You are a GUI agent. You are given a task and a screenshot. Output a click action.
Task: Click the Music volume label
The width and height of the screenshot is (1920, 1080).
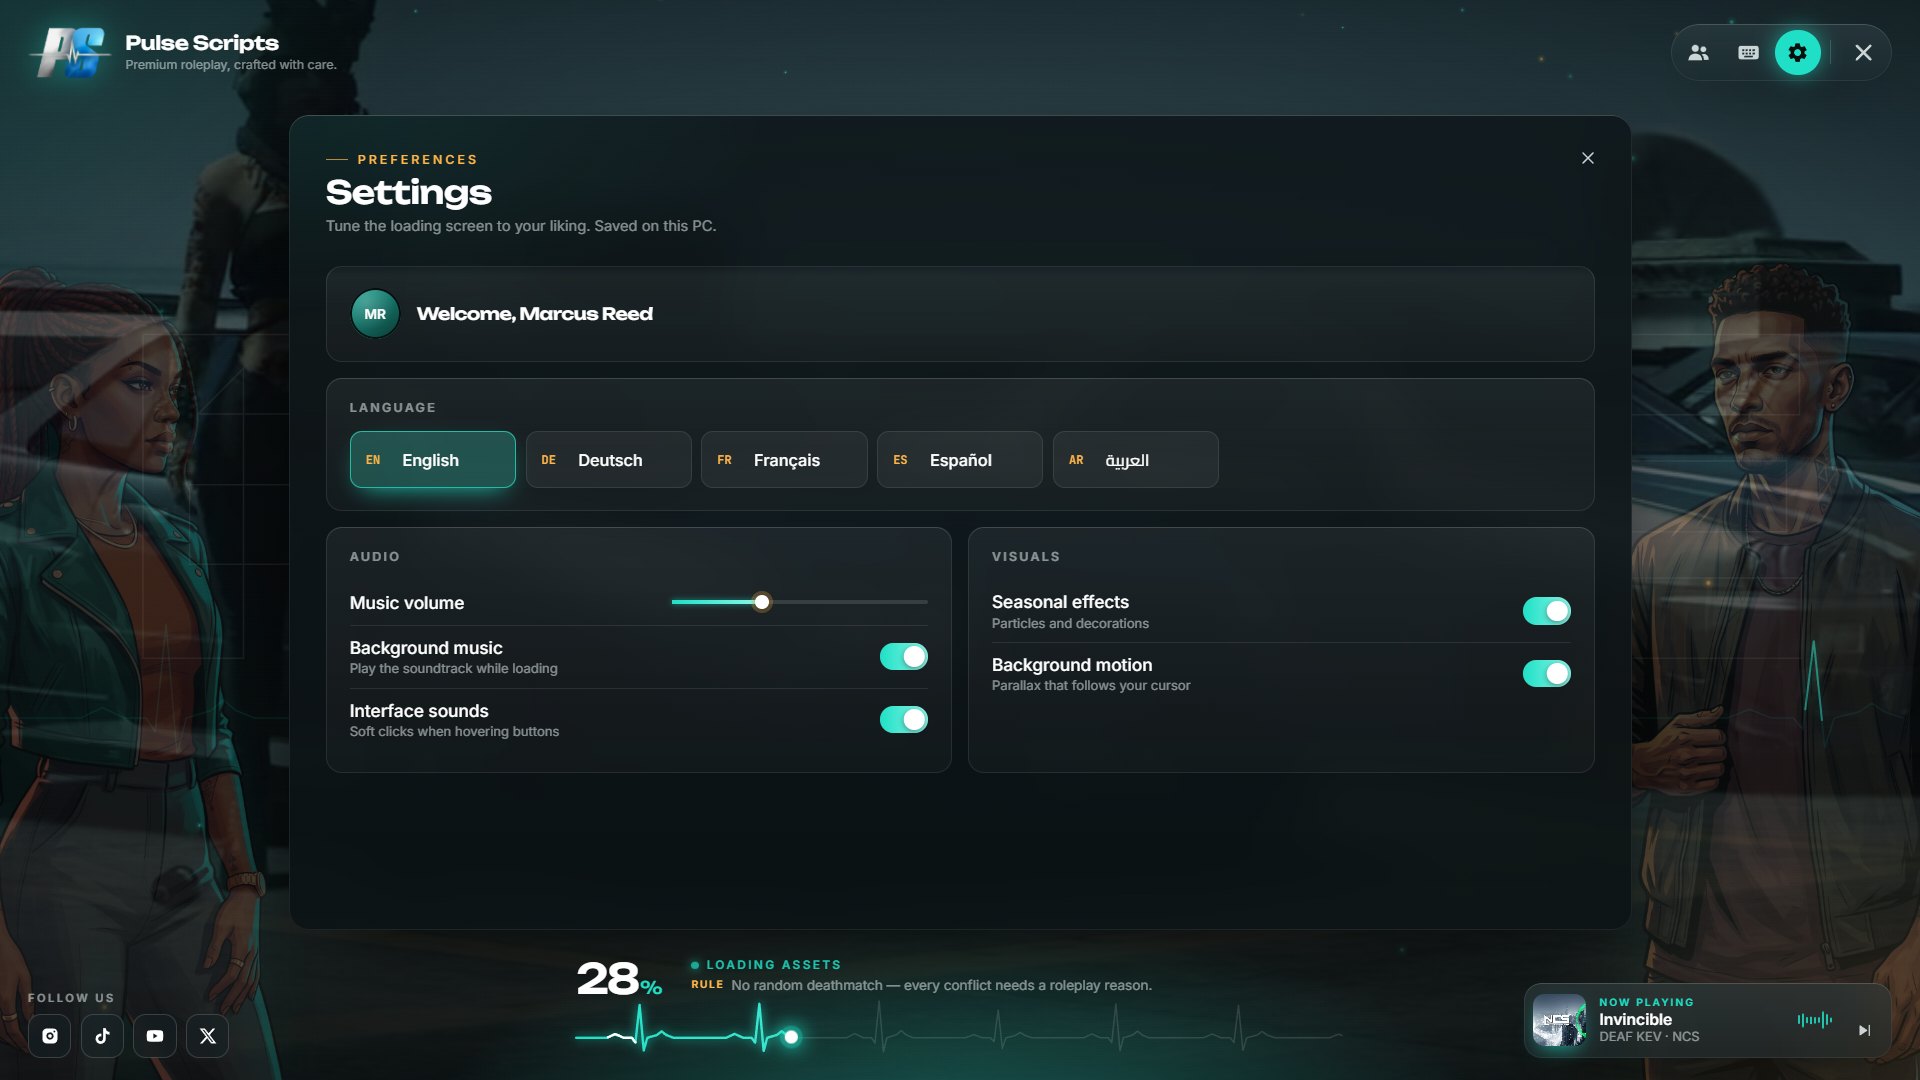(407, 603)
